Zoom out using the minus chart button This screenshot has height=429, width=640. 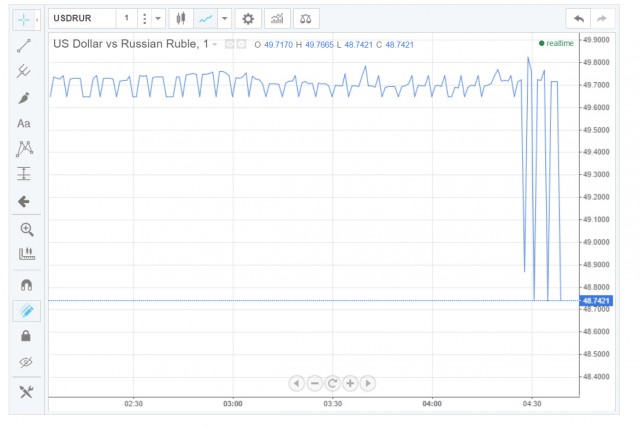314,383
